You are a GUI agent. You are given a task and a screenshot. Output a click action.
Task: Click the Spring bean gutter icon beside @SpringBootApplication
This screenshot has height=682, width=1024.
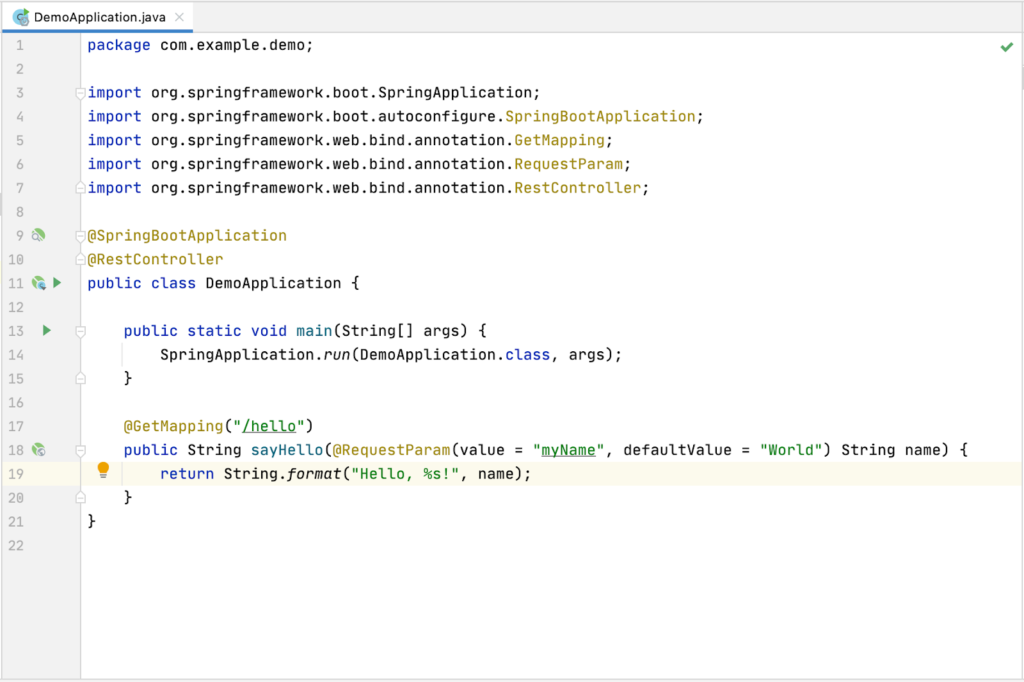[x=37, y=235]
